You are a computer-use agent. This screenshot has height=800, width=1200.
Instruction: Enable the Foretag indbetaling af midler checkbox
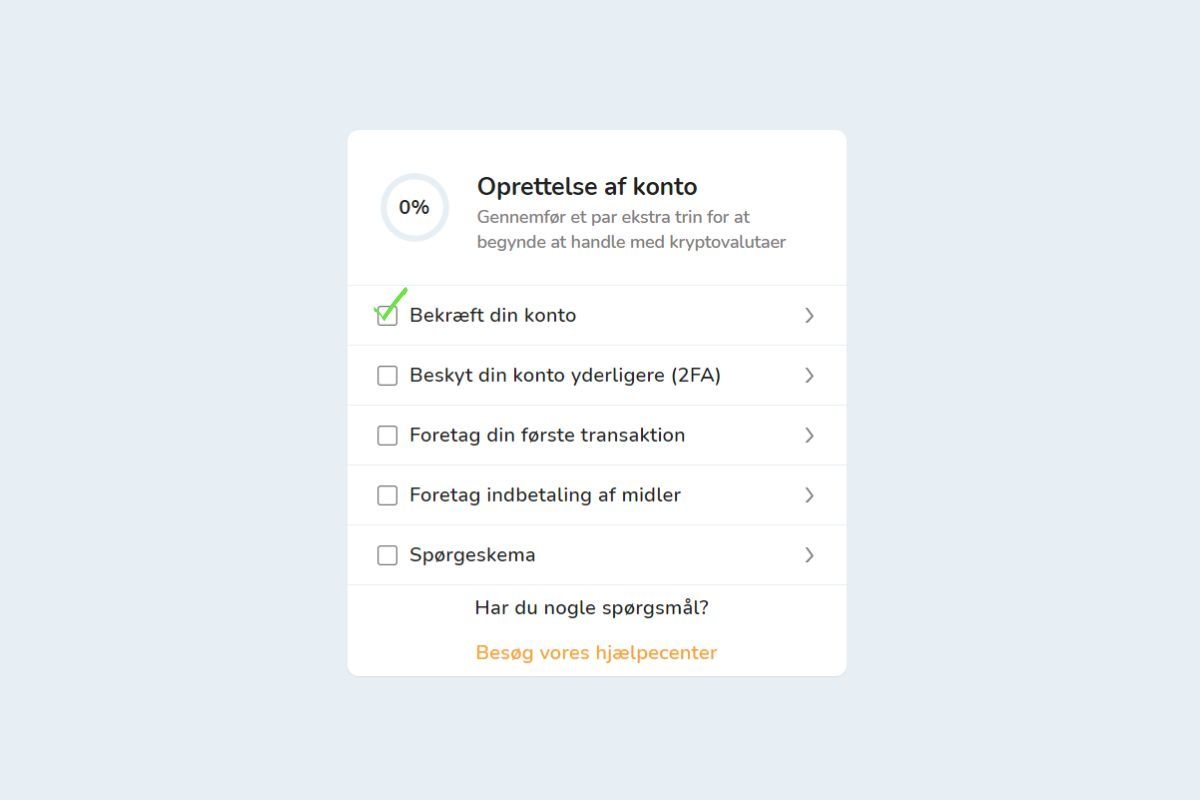pos(387,496)
